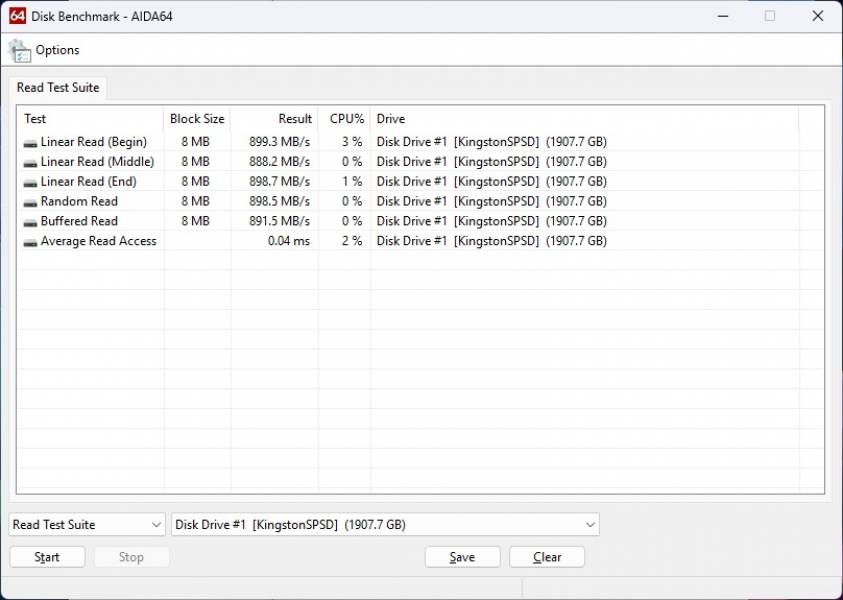Click the Random Read test icon
Viewport: 843px width, 600px height.
tap(30, 201)
